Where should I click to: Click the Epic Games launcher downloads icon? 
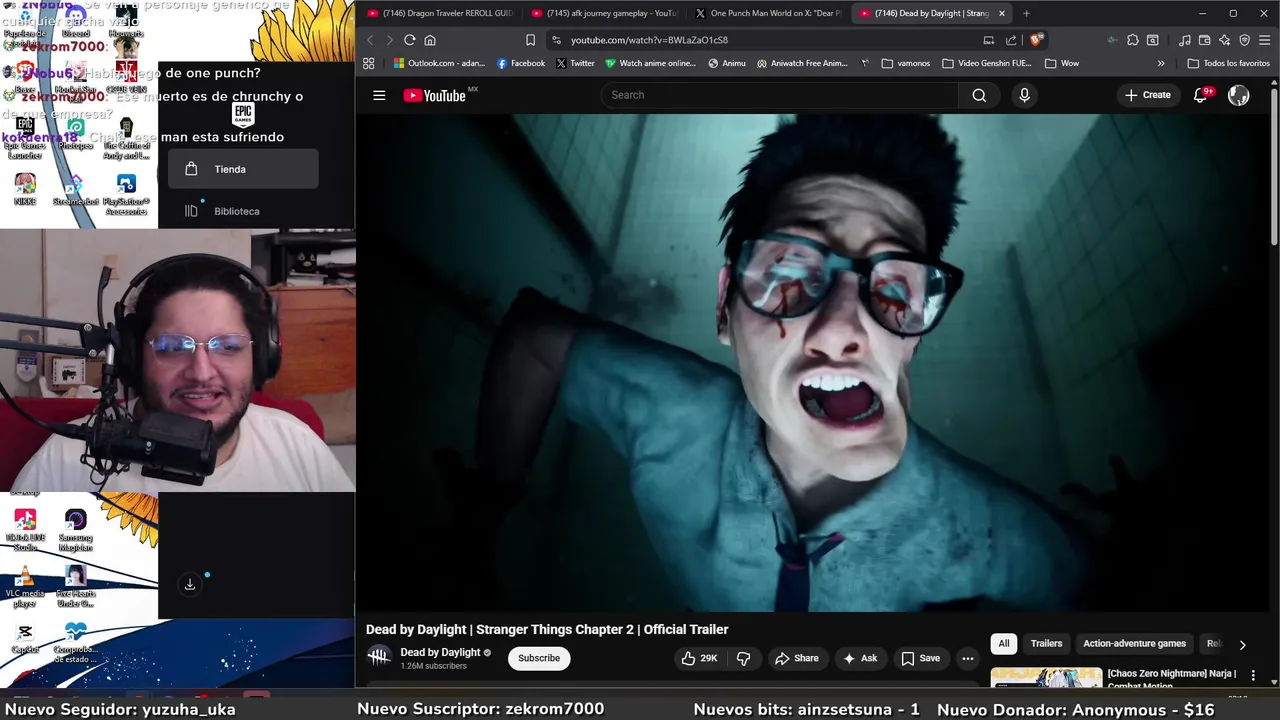click(190, 584)
